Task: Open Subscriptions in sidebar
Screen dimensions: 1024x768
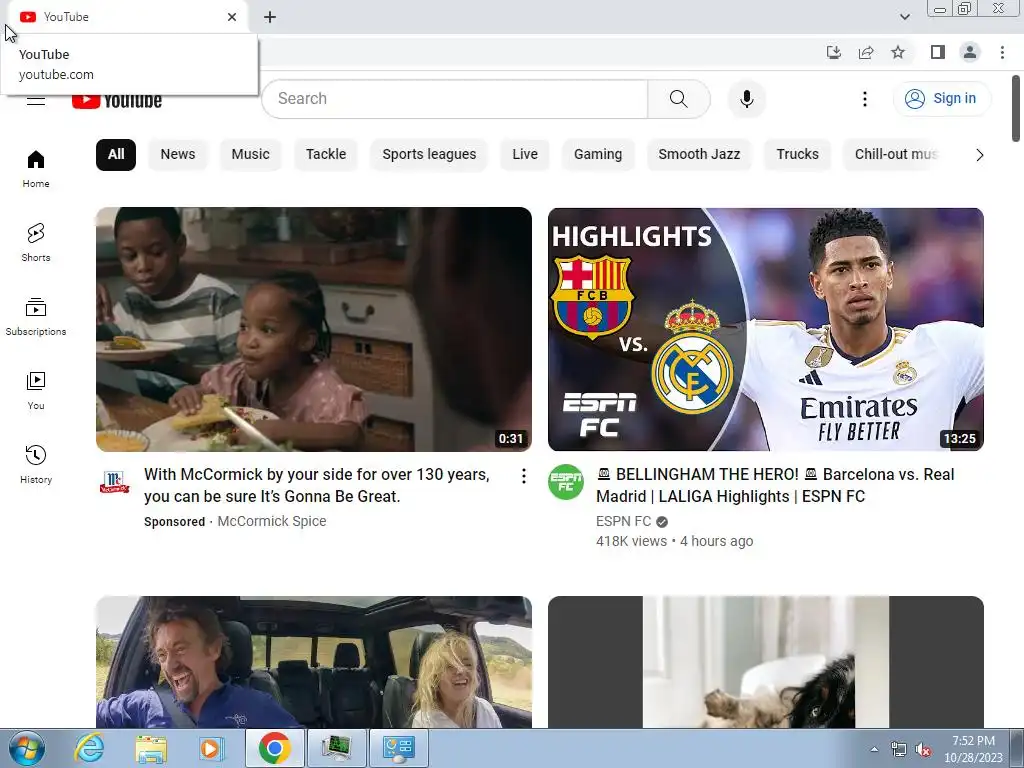Action: pos(36,317)
